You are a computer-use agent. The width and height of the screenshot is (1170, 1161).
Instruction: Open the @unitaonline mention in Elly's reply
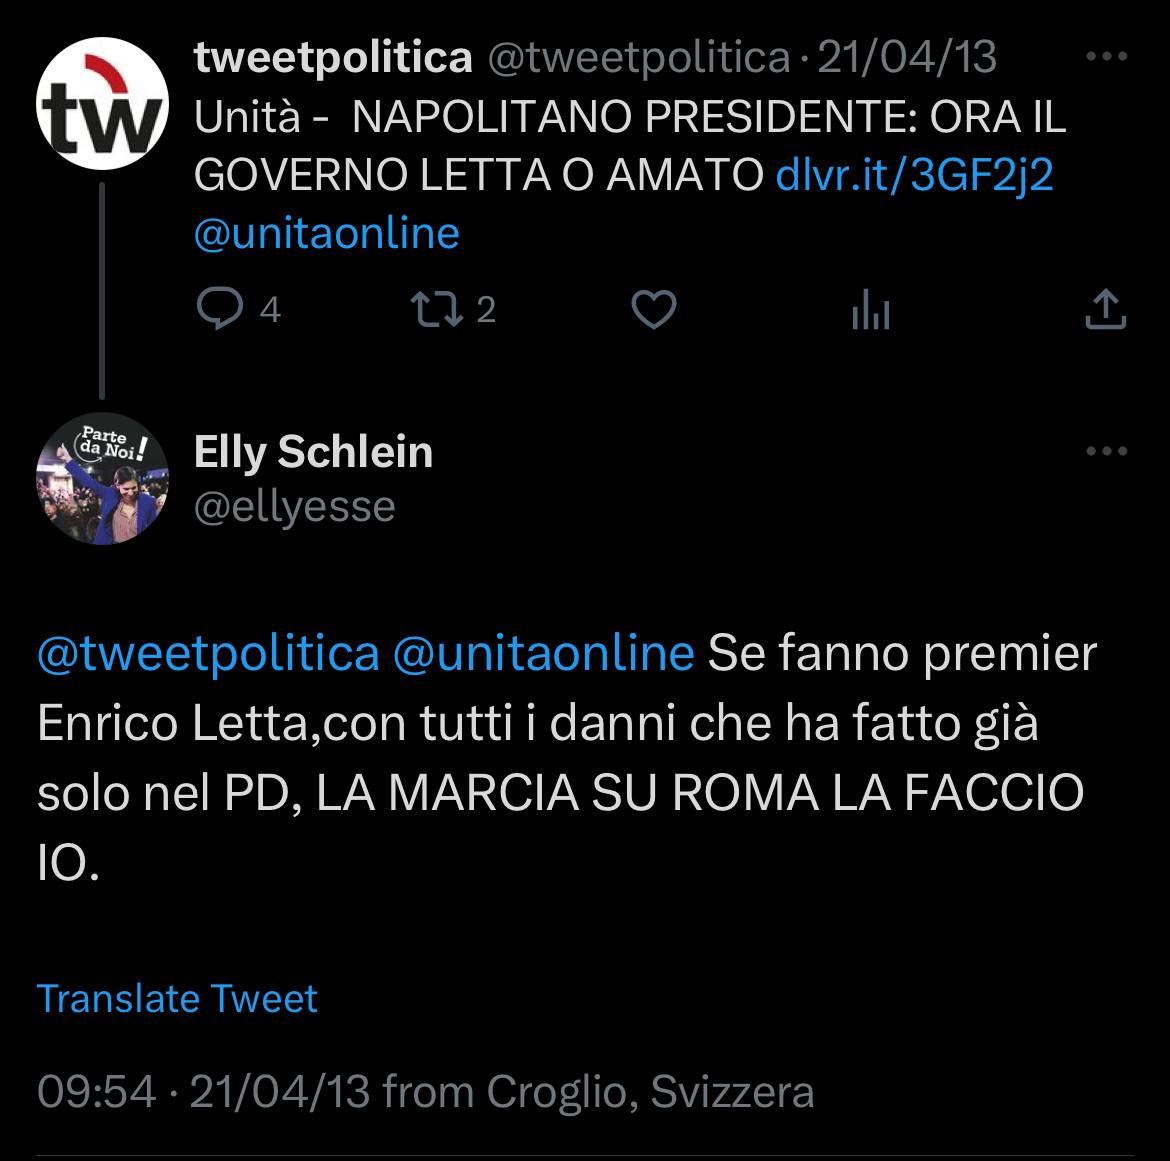[544, 654]
